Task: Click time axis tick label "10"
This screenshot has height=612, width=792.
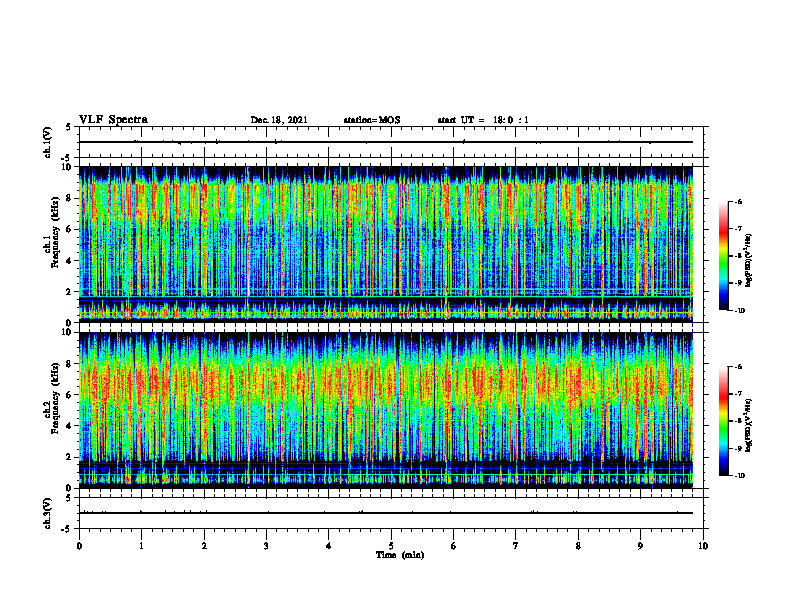Action: 703,546
